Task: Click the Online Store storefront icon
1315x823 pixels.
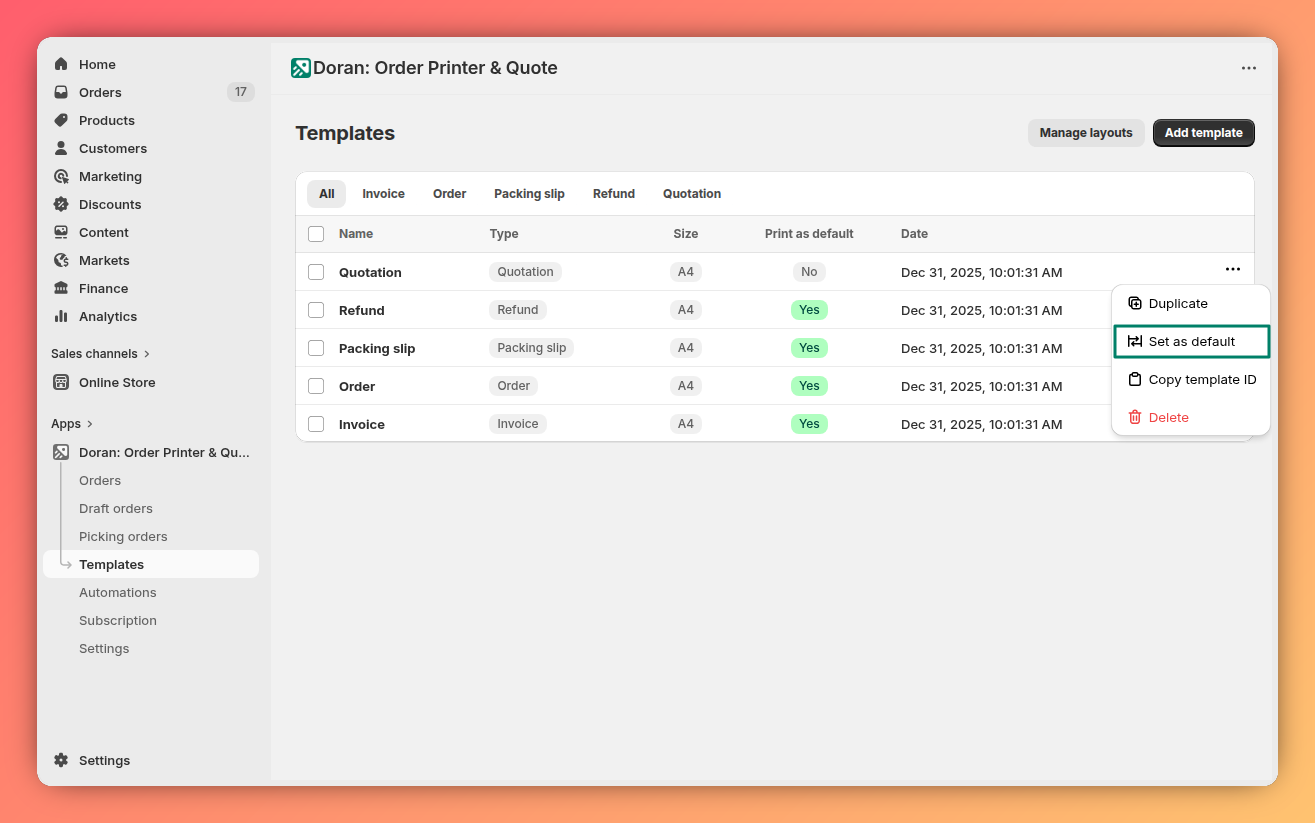Action: [61, 382]
